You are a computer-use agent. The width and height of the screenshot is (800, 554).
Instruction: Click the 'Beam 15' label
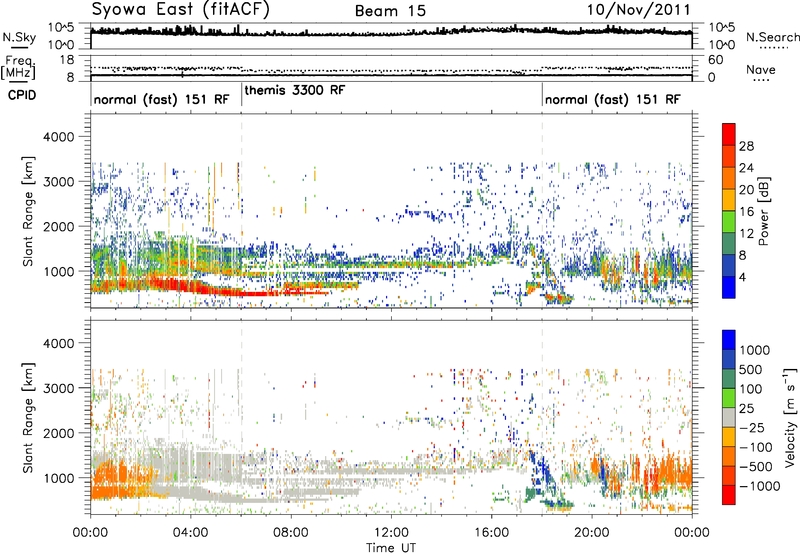coord(390,11)
